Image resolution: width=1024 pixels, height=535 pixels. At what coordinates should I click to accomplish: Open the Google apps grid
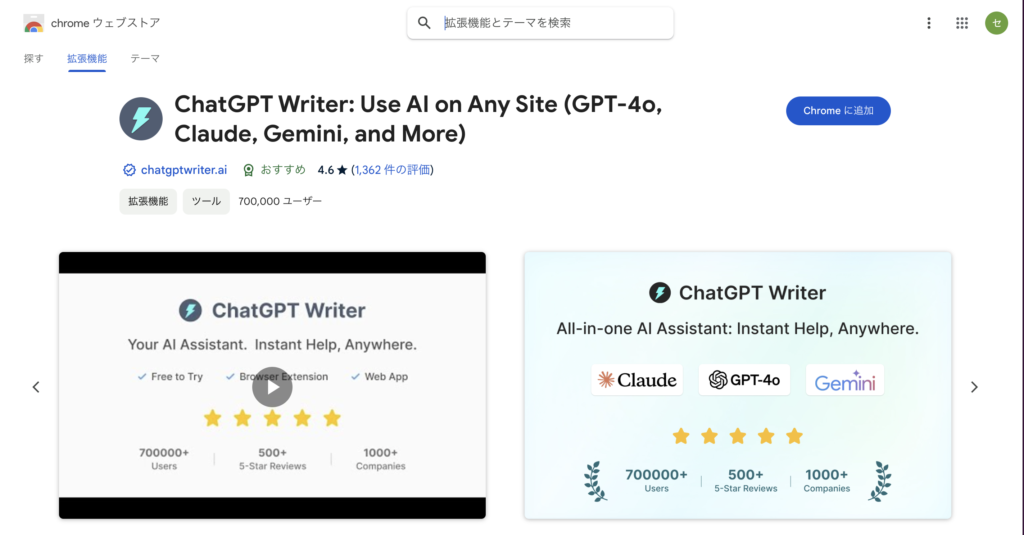click(x=962, y=23)
